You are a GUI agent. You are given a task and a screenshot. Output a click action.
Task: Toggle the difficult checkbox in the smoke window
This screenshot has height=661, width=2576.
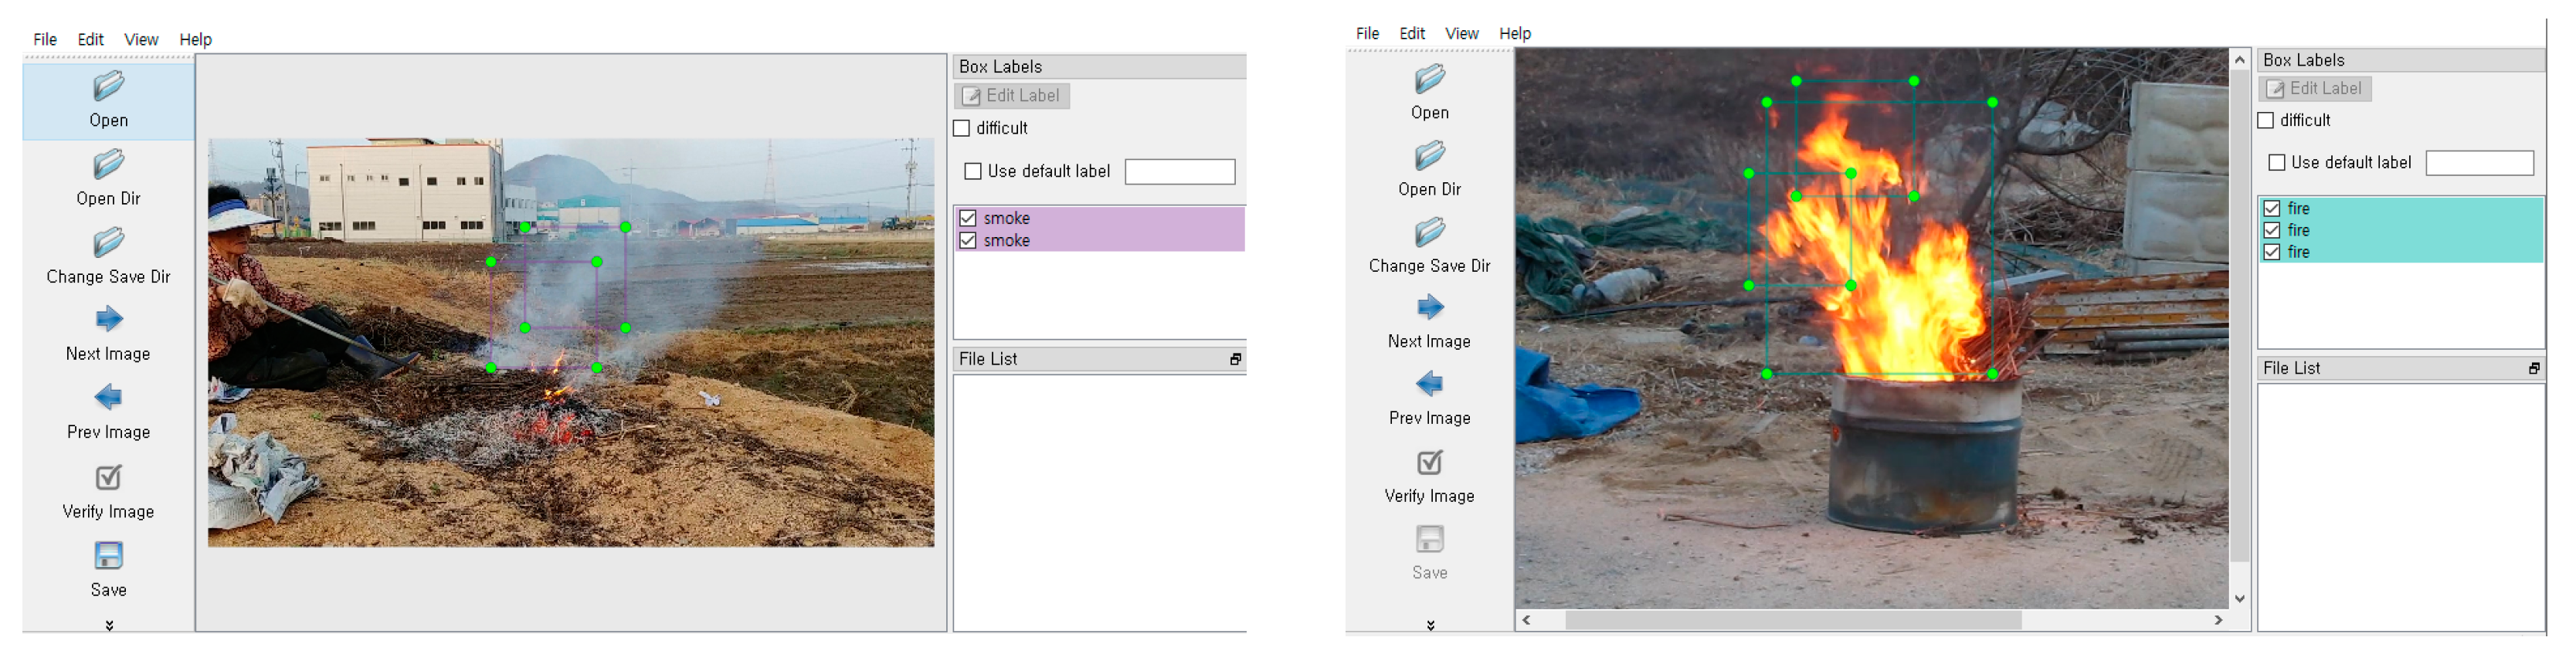pos(962,128)
